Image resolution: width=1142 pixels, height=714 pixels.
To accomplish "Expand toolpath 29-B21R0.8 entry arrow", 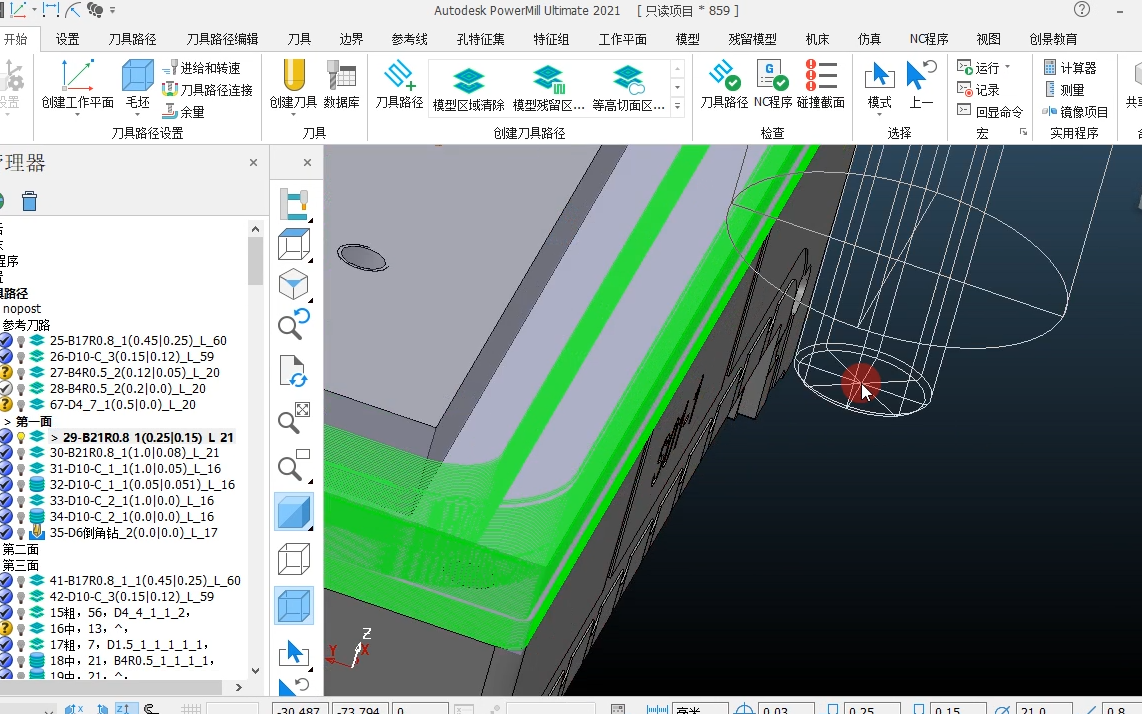I will tap(54, 438).
